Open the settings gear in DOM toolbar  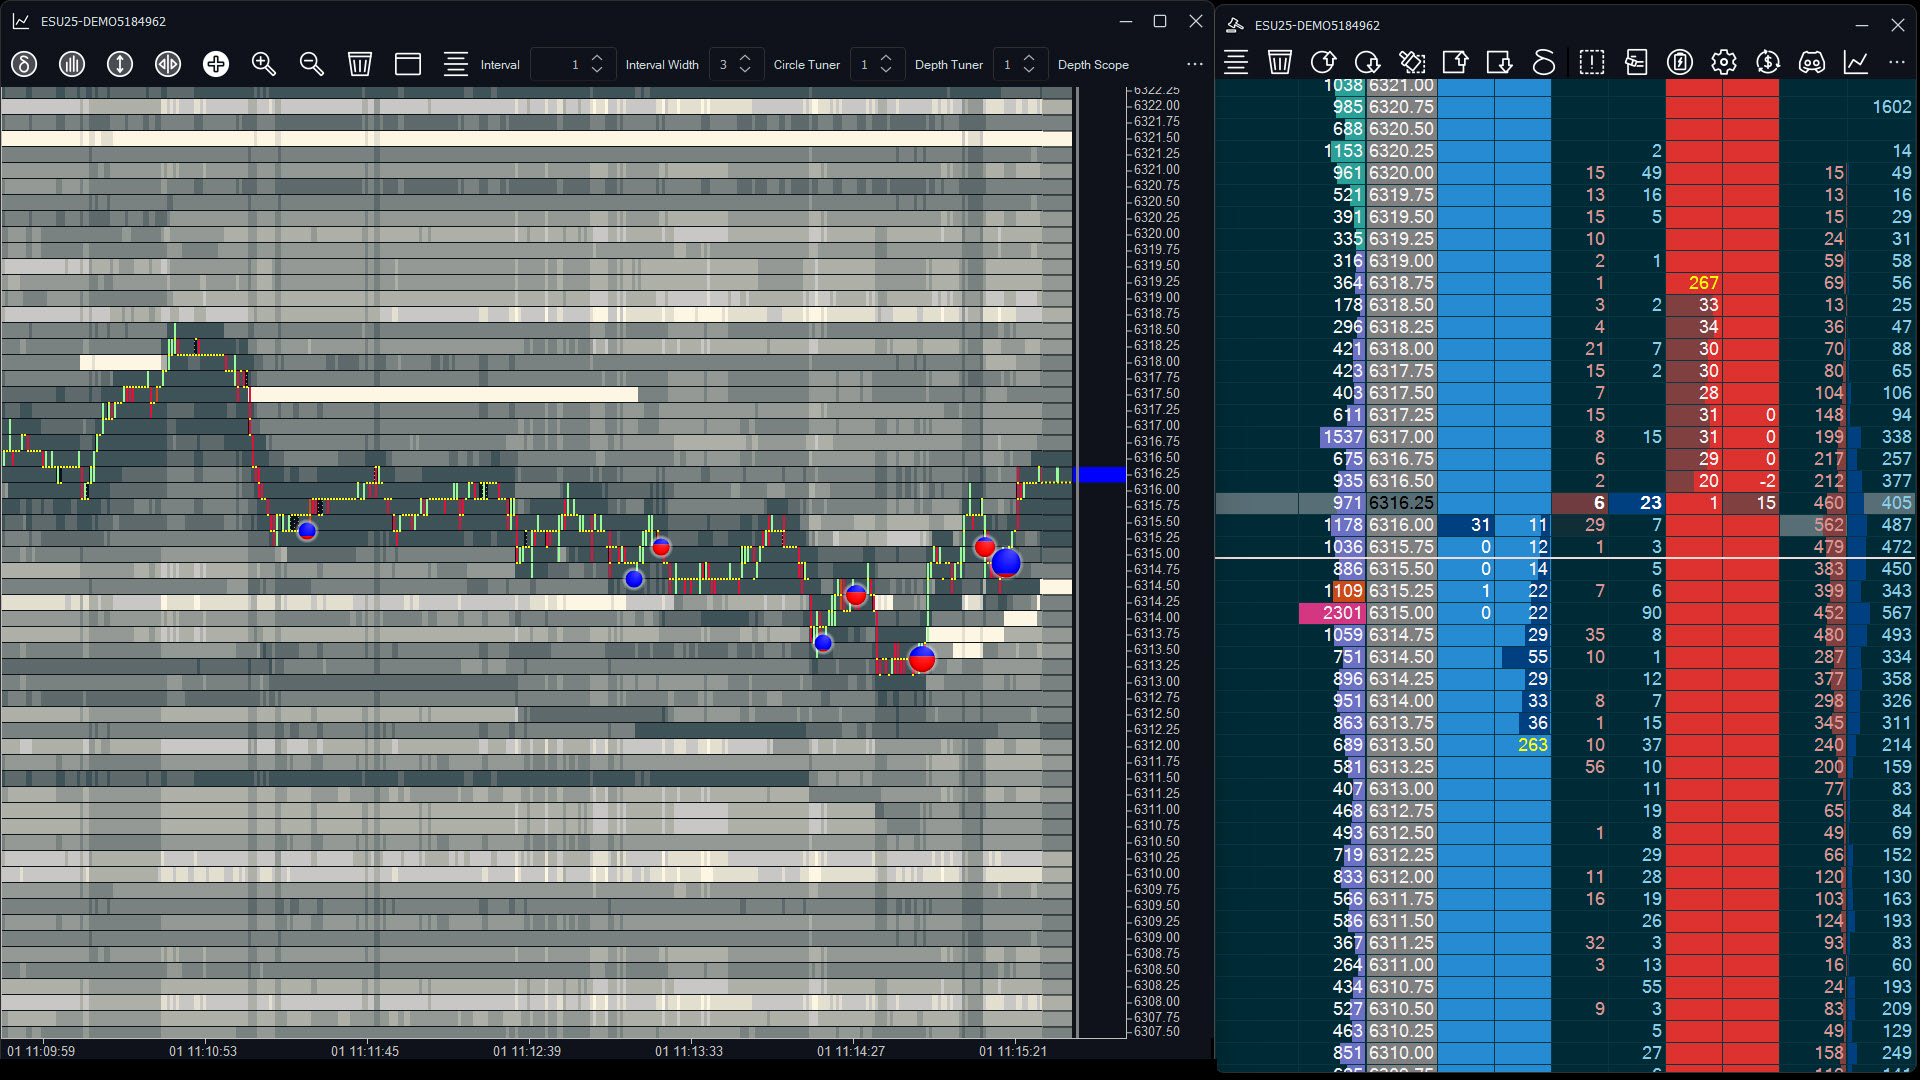(x=1724, y=63)
